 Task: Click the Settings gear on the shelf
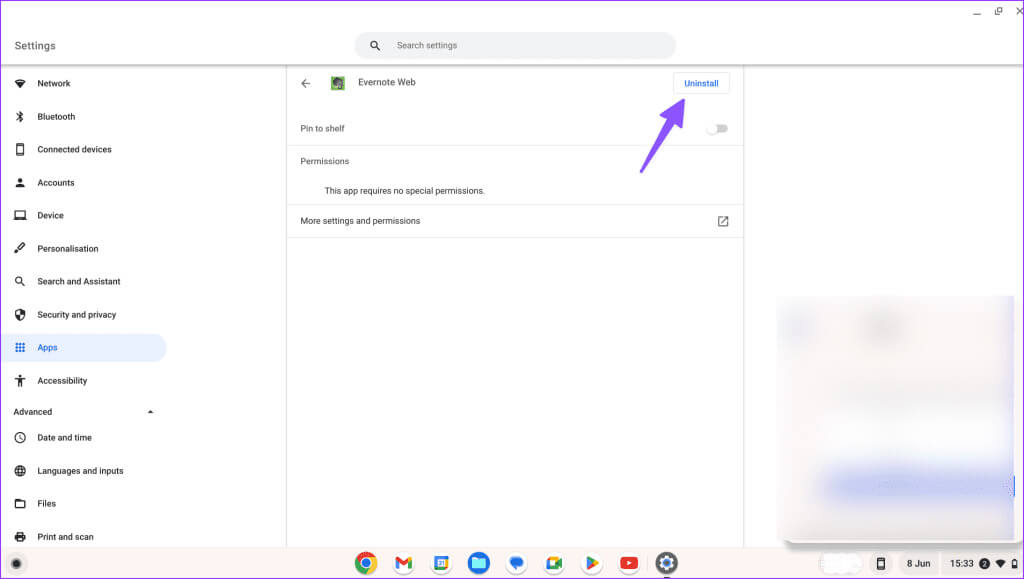click(667, 563)
